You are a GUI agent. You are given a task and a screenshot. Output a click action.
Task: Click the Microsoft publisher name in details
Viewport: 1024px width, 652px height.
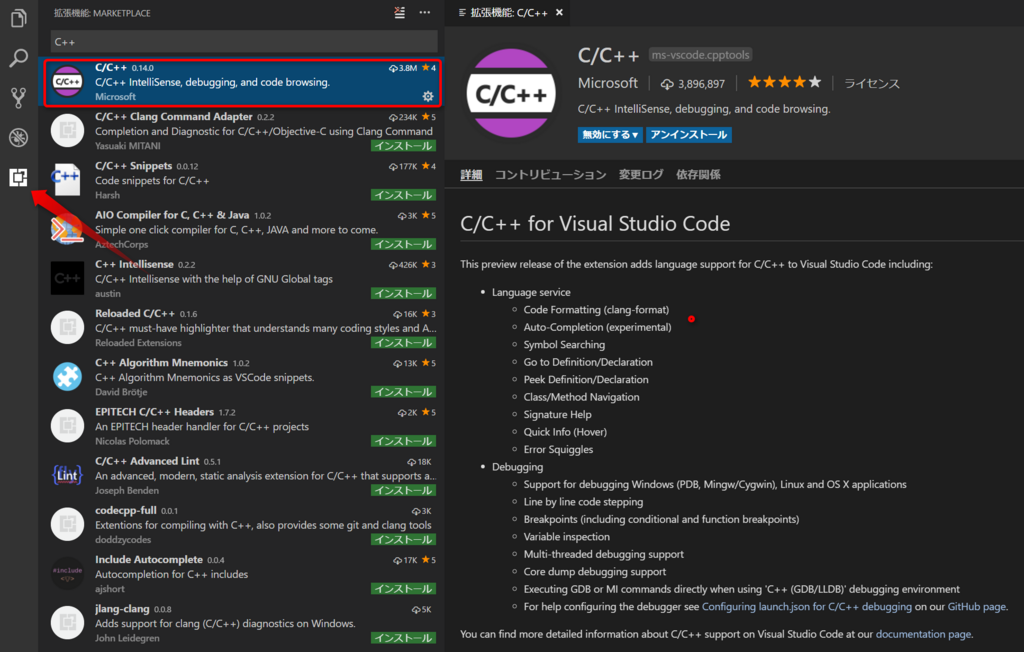[607, 83]
